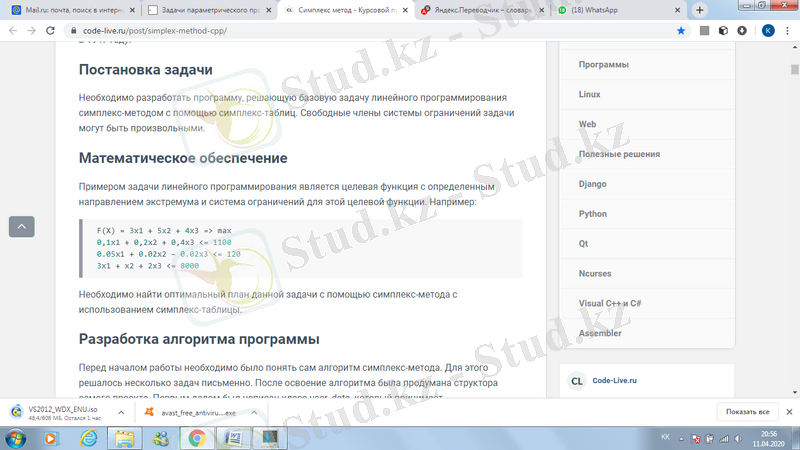The height and width of the screenshot is (450, 800).
Task: Bookmark this page with the star icon
Action: coord(681,31)
